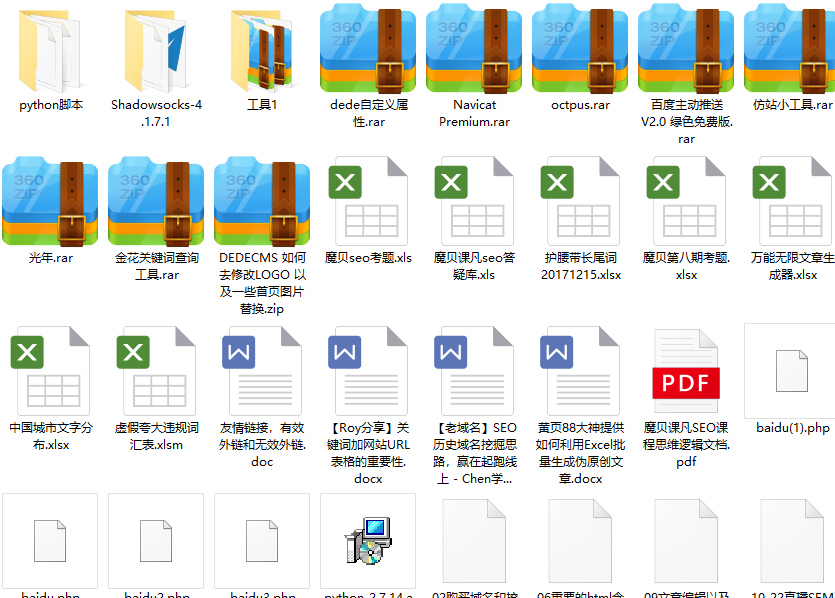Select the 魔贝seo考题.xls spreadsheet icon
This screenshot has height=598, width=835.
coord(368,201)
